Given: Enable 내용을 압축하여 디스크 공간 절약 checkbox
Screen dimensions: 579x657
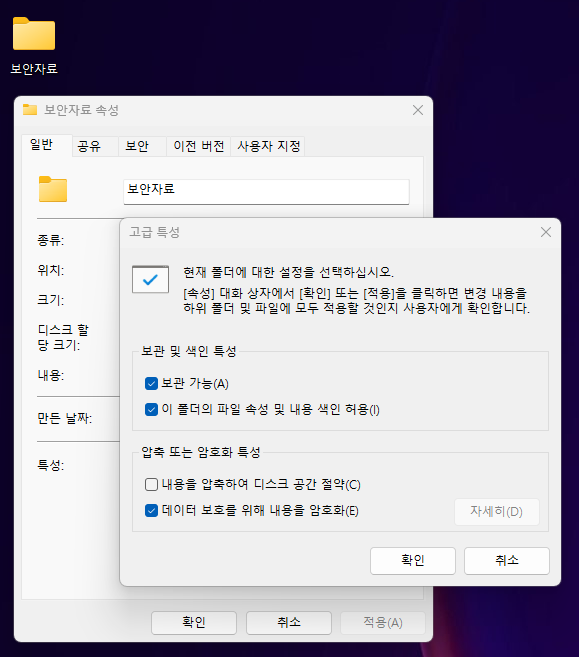Looking at the screenshot, I should [x=151, y=484].
